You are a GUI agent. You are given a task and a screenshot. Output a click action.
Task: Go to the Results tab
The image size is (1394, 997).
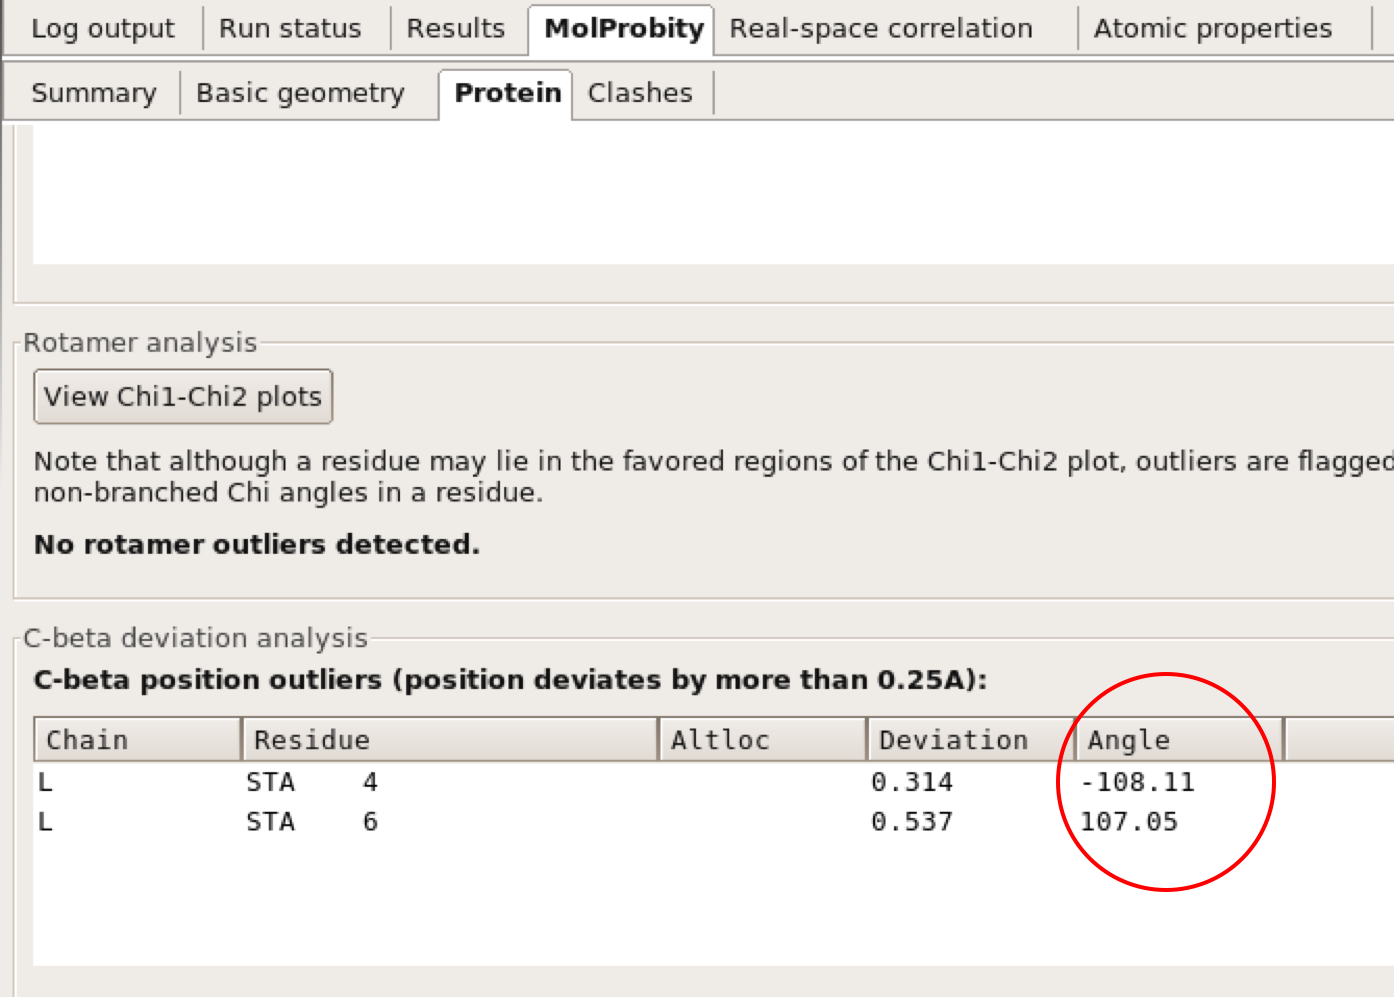point(455,29)
